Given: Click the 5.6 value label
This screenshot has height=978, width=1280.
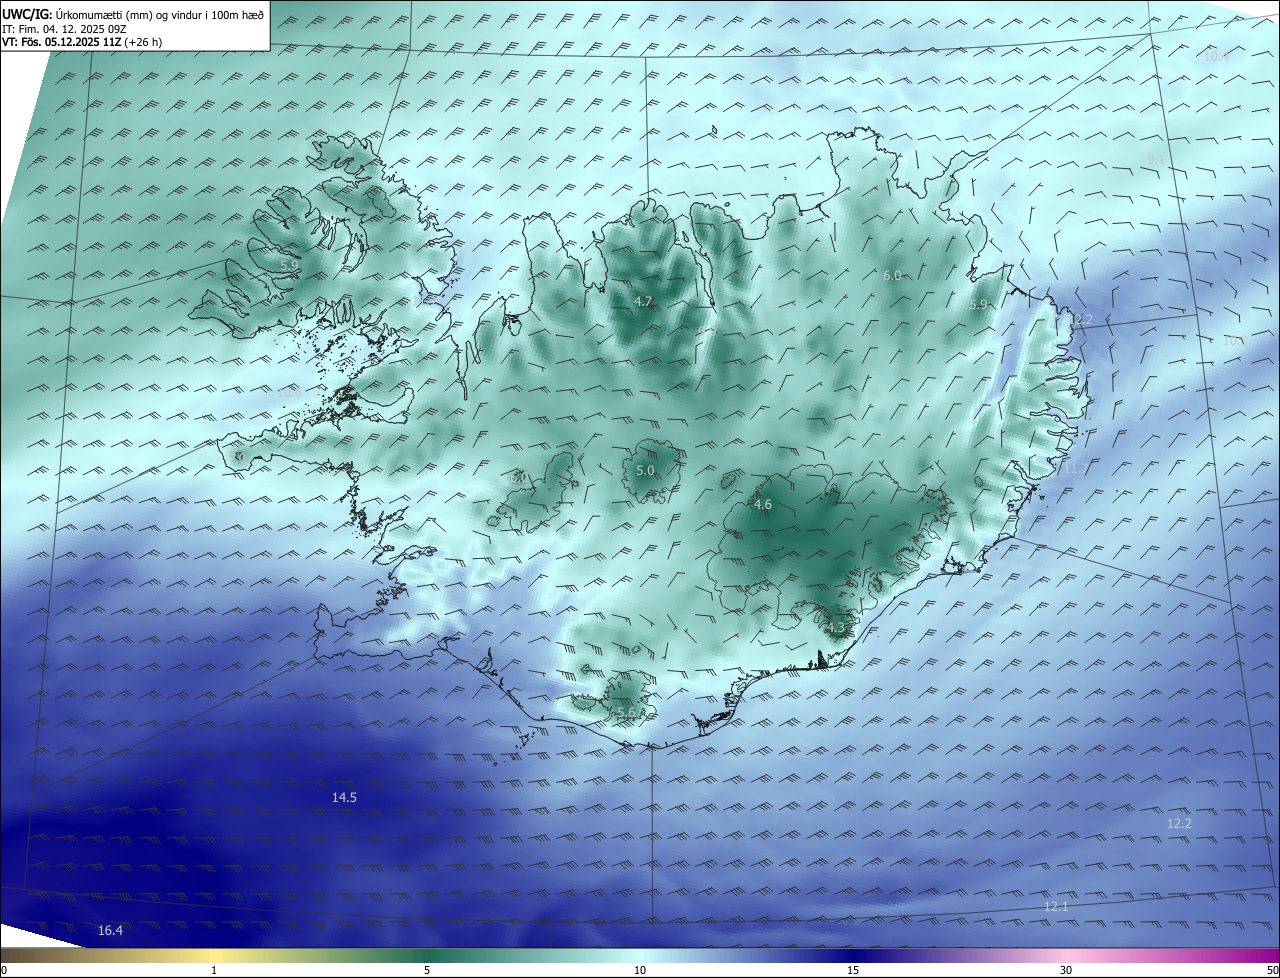Looking at the screenshot, I should coord(625,712).
